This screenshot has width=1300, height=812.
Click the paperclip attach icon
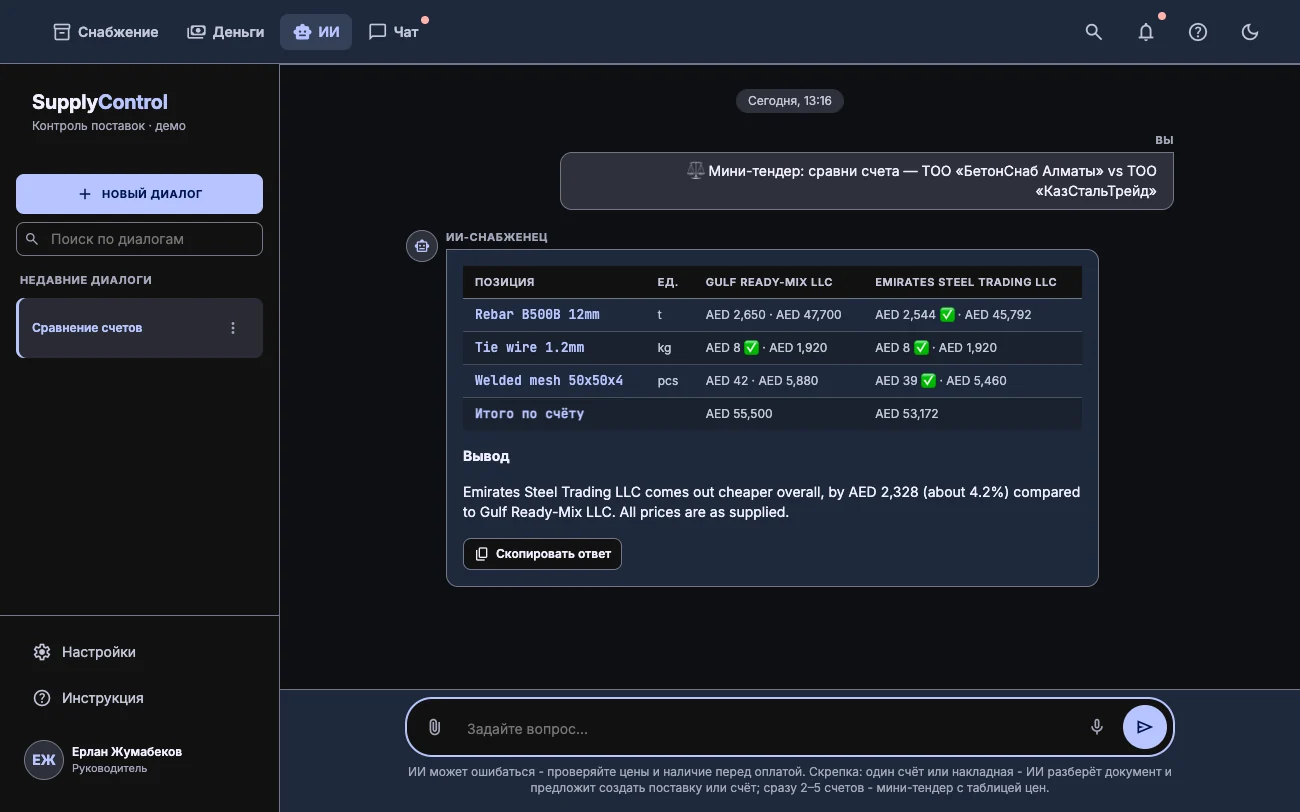point(434,728)
